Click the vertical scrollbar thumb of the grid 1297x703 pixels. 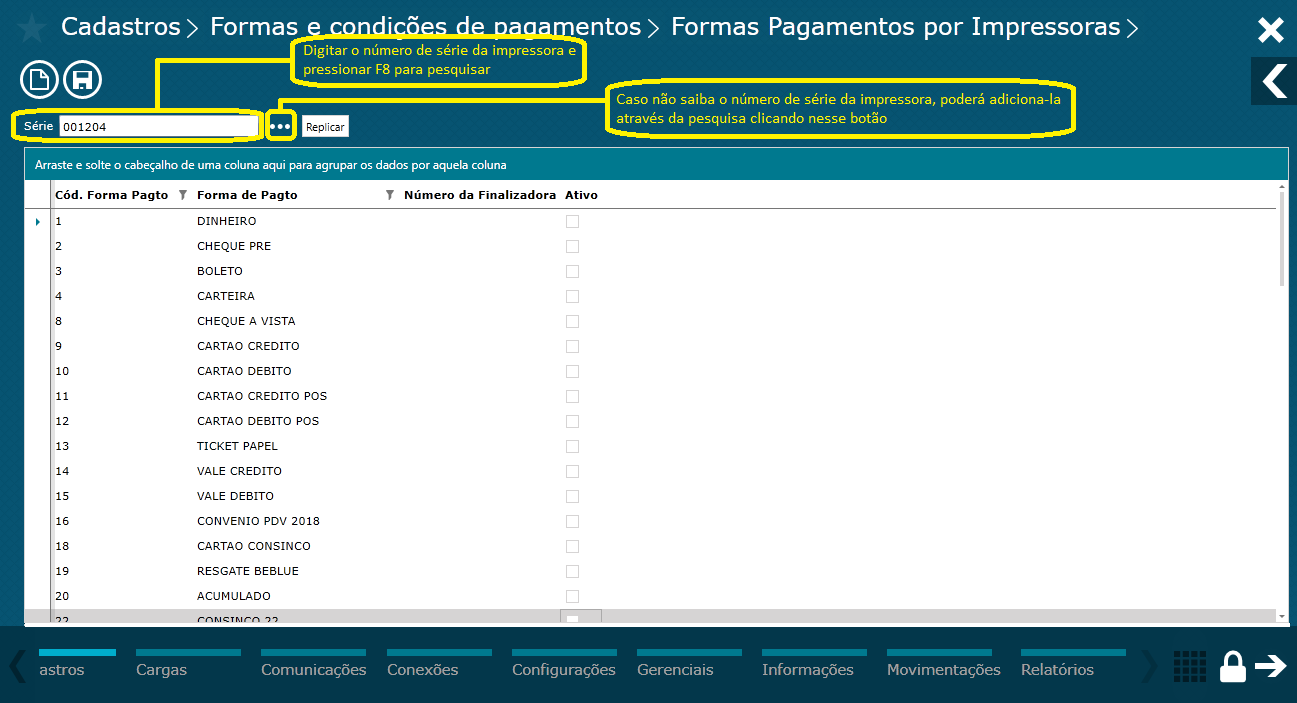[x=1282, y=240]
